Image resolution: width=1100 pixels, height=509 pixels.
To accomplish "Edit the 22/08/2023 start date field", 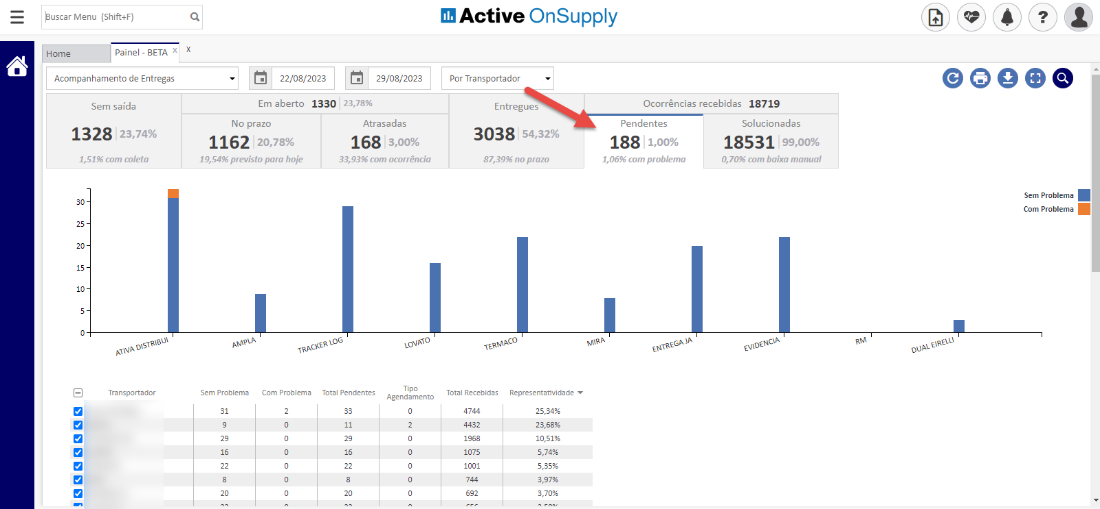I will (x=303, y=79).
